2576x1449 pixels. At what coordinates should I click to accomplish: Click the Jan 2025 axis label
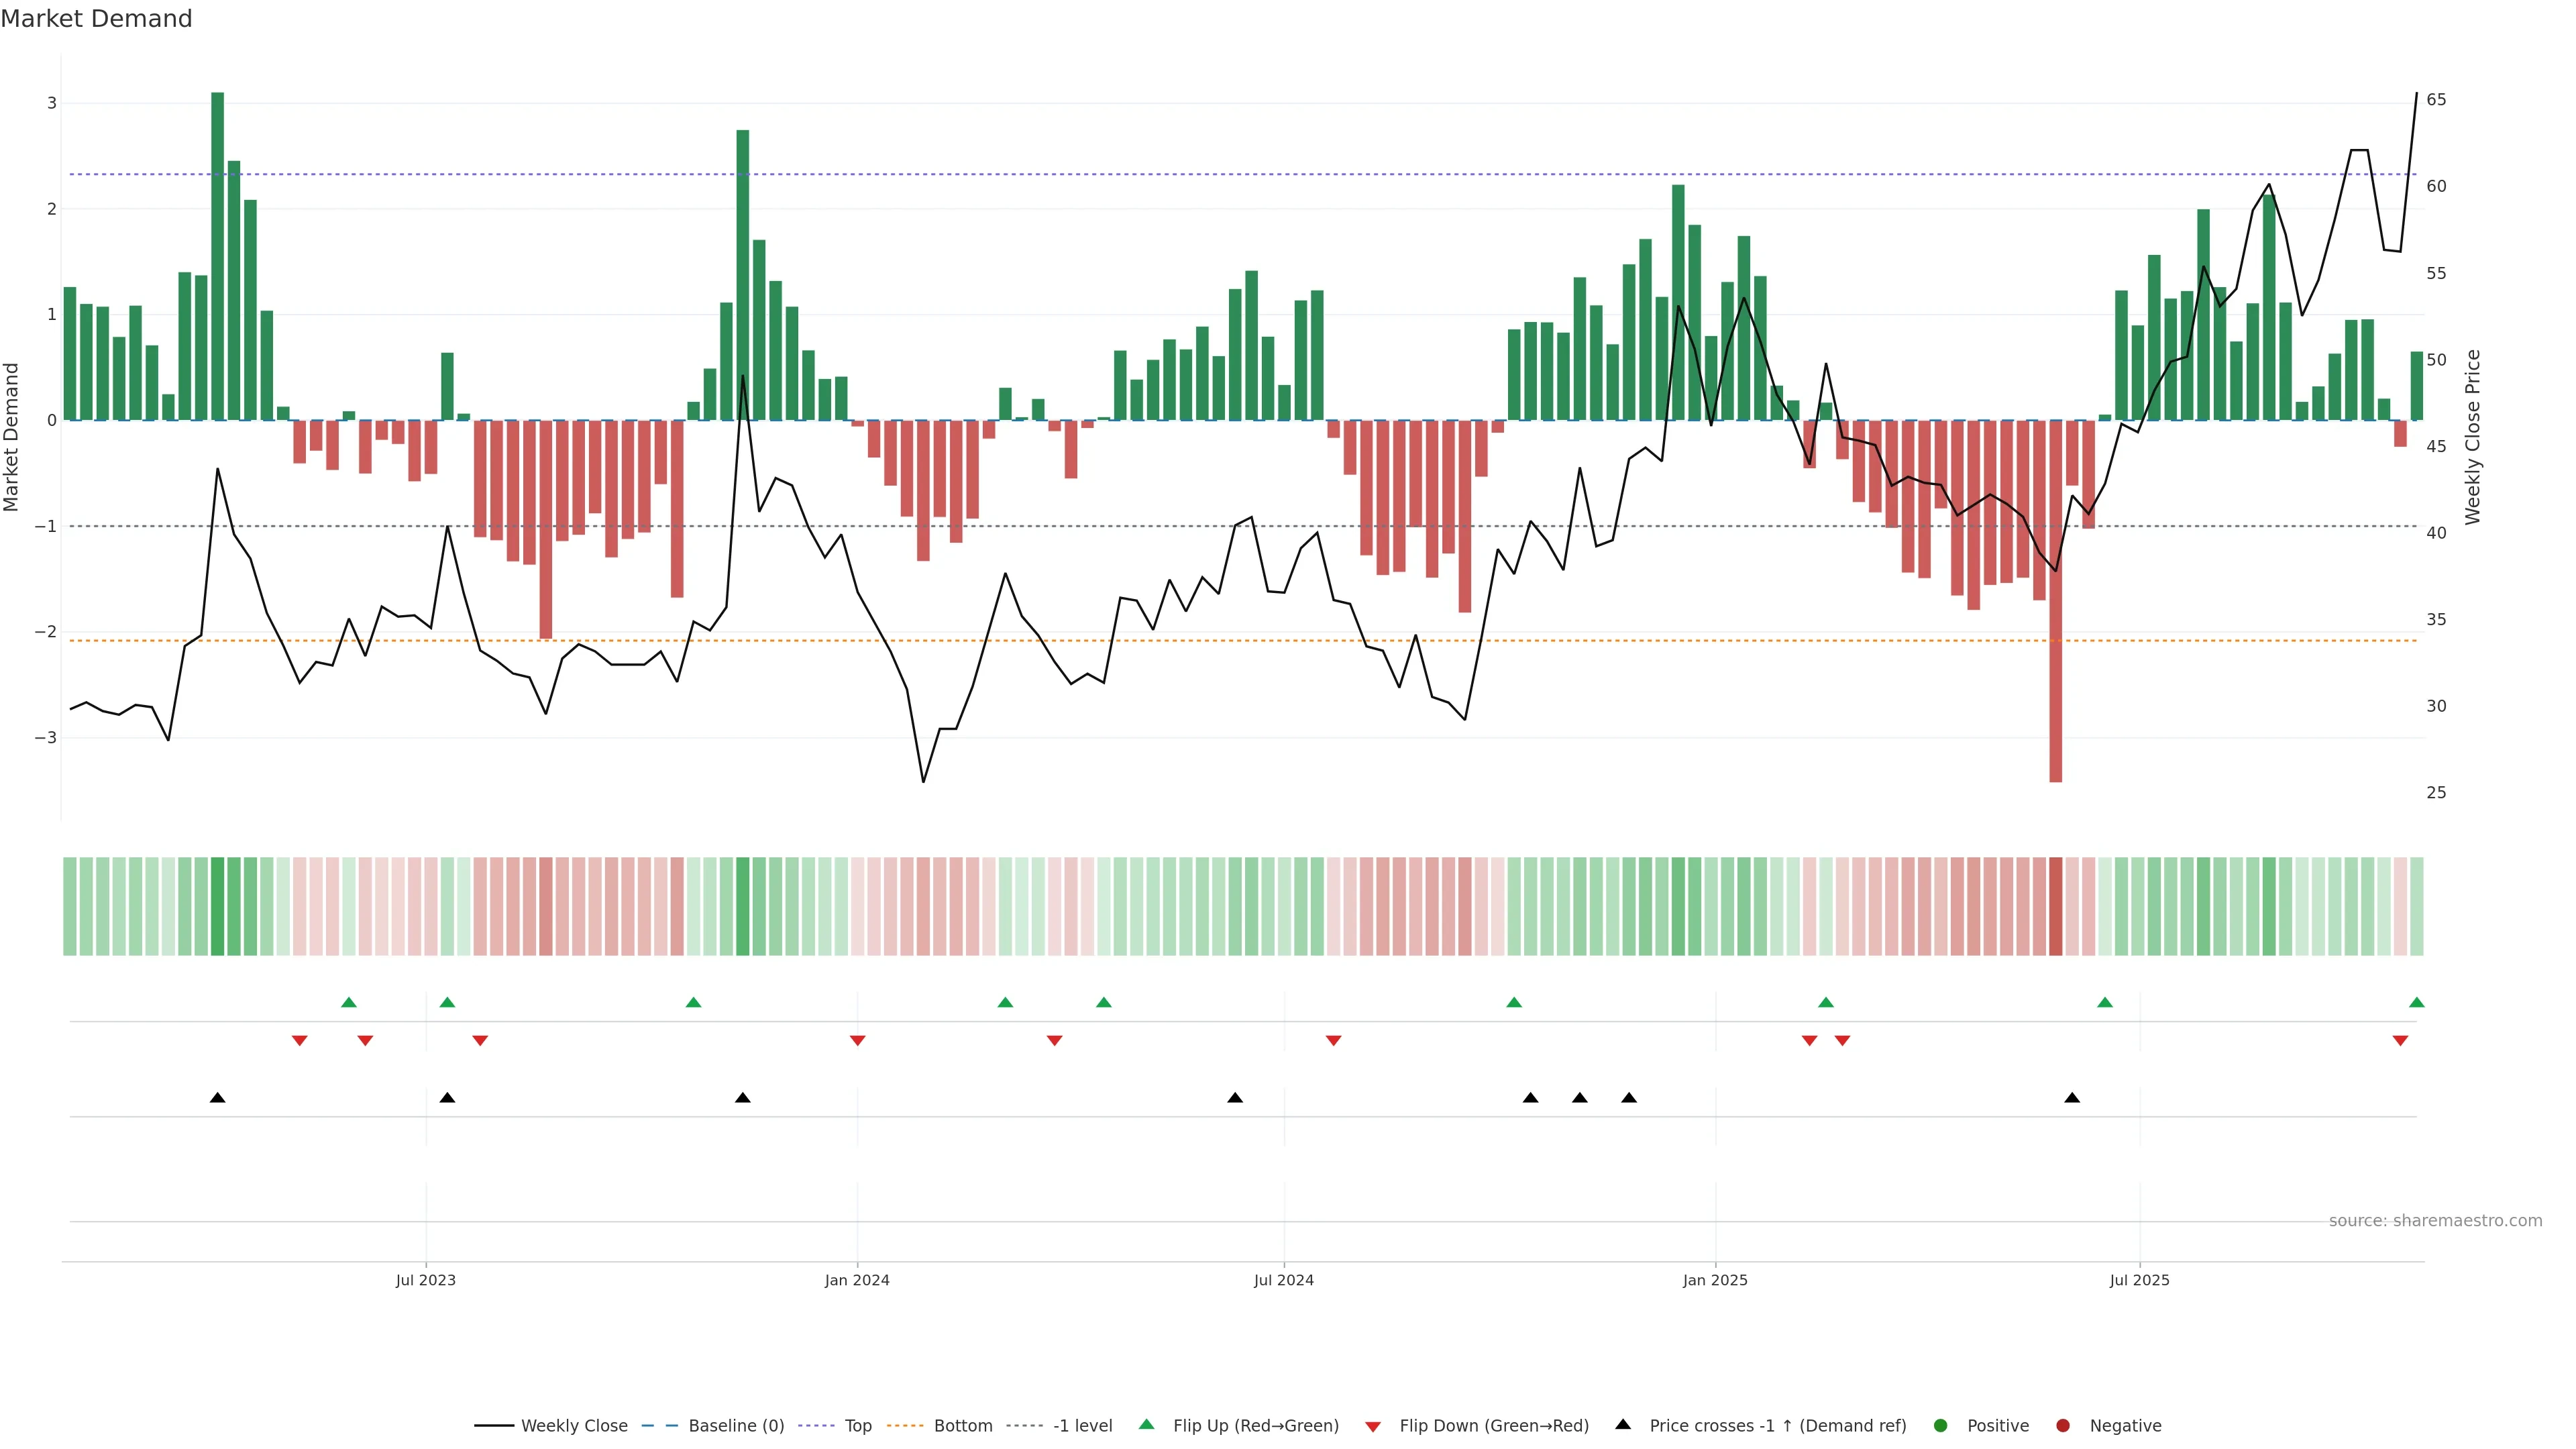1715,1280
